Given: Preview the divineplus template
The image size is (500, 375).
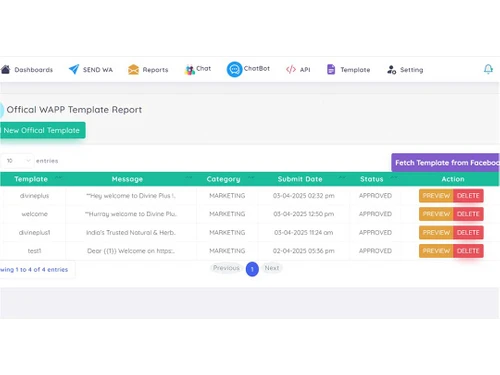Looking at the screenshot, I should pyautogui.click(x=436, y=196).
